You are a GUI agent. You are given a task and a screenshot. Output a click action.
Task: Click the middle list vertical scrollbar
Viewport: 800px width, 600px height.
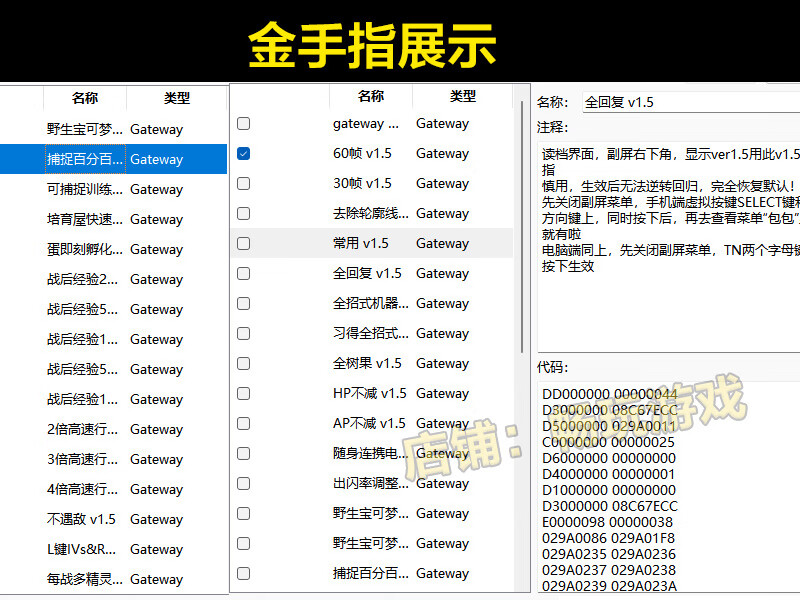[521, 300]
